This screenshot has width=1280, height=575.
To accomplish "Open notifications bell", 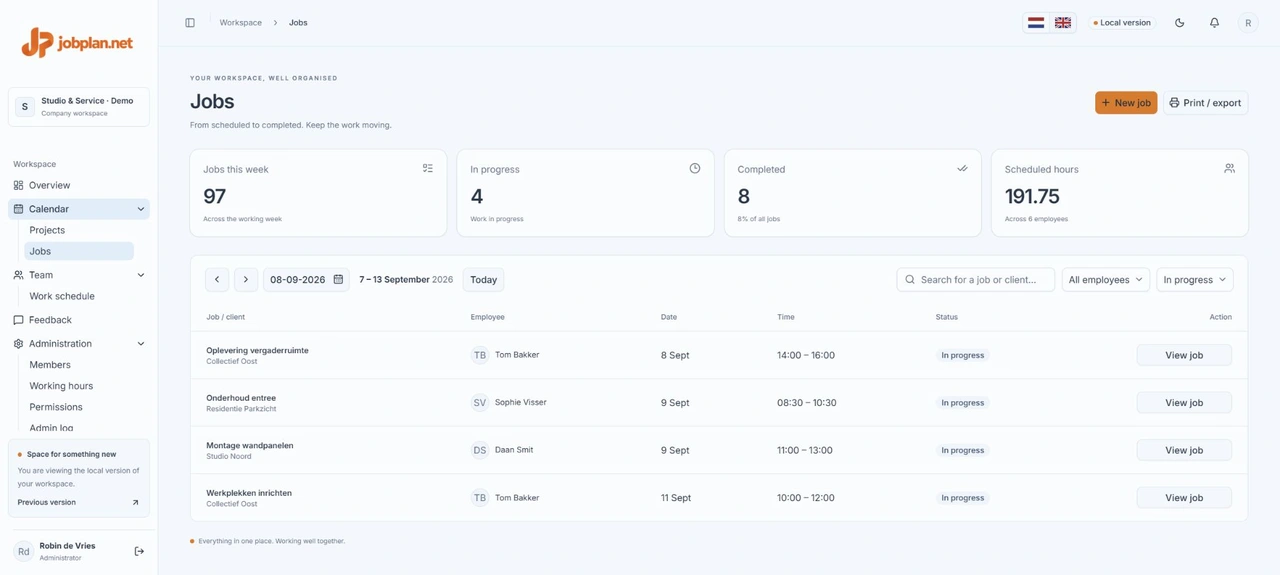I will (1214, 23).
